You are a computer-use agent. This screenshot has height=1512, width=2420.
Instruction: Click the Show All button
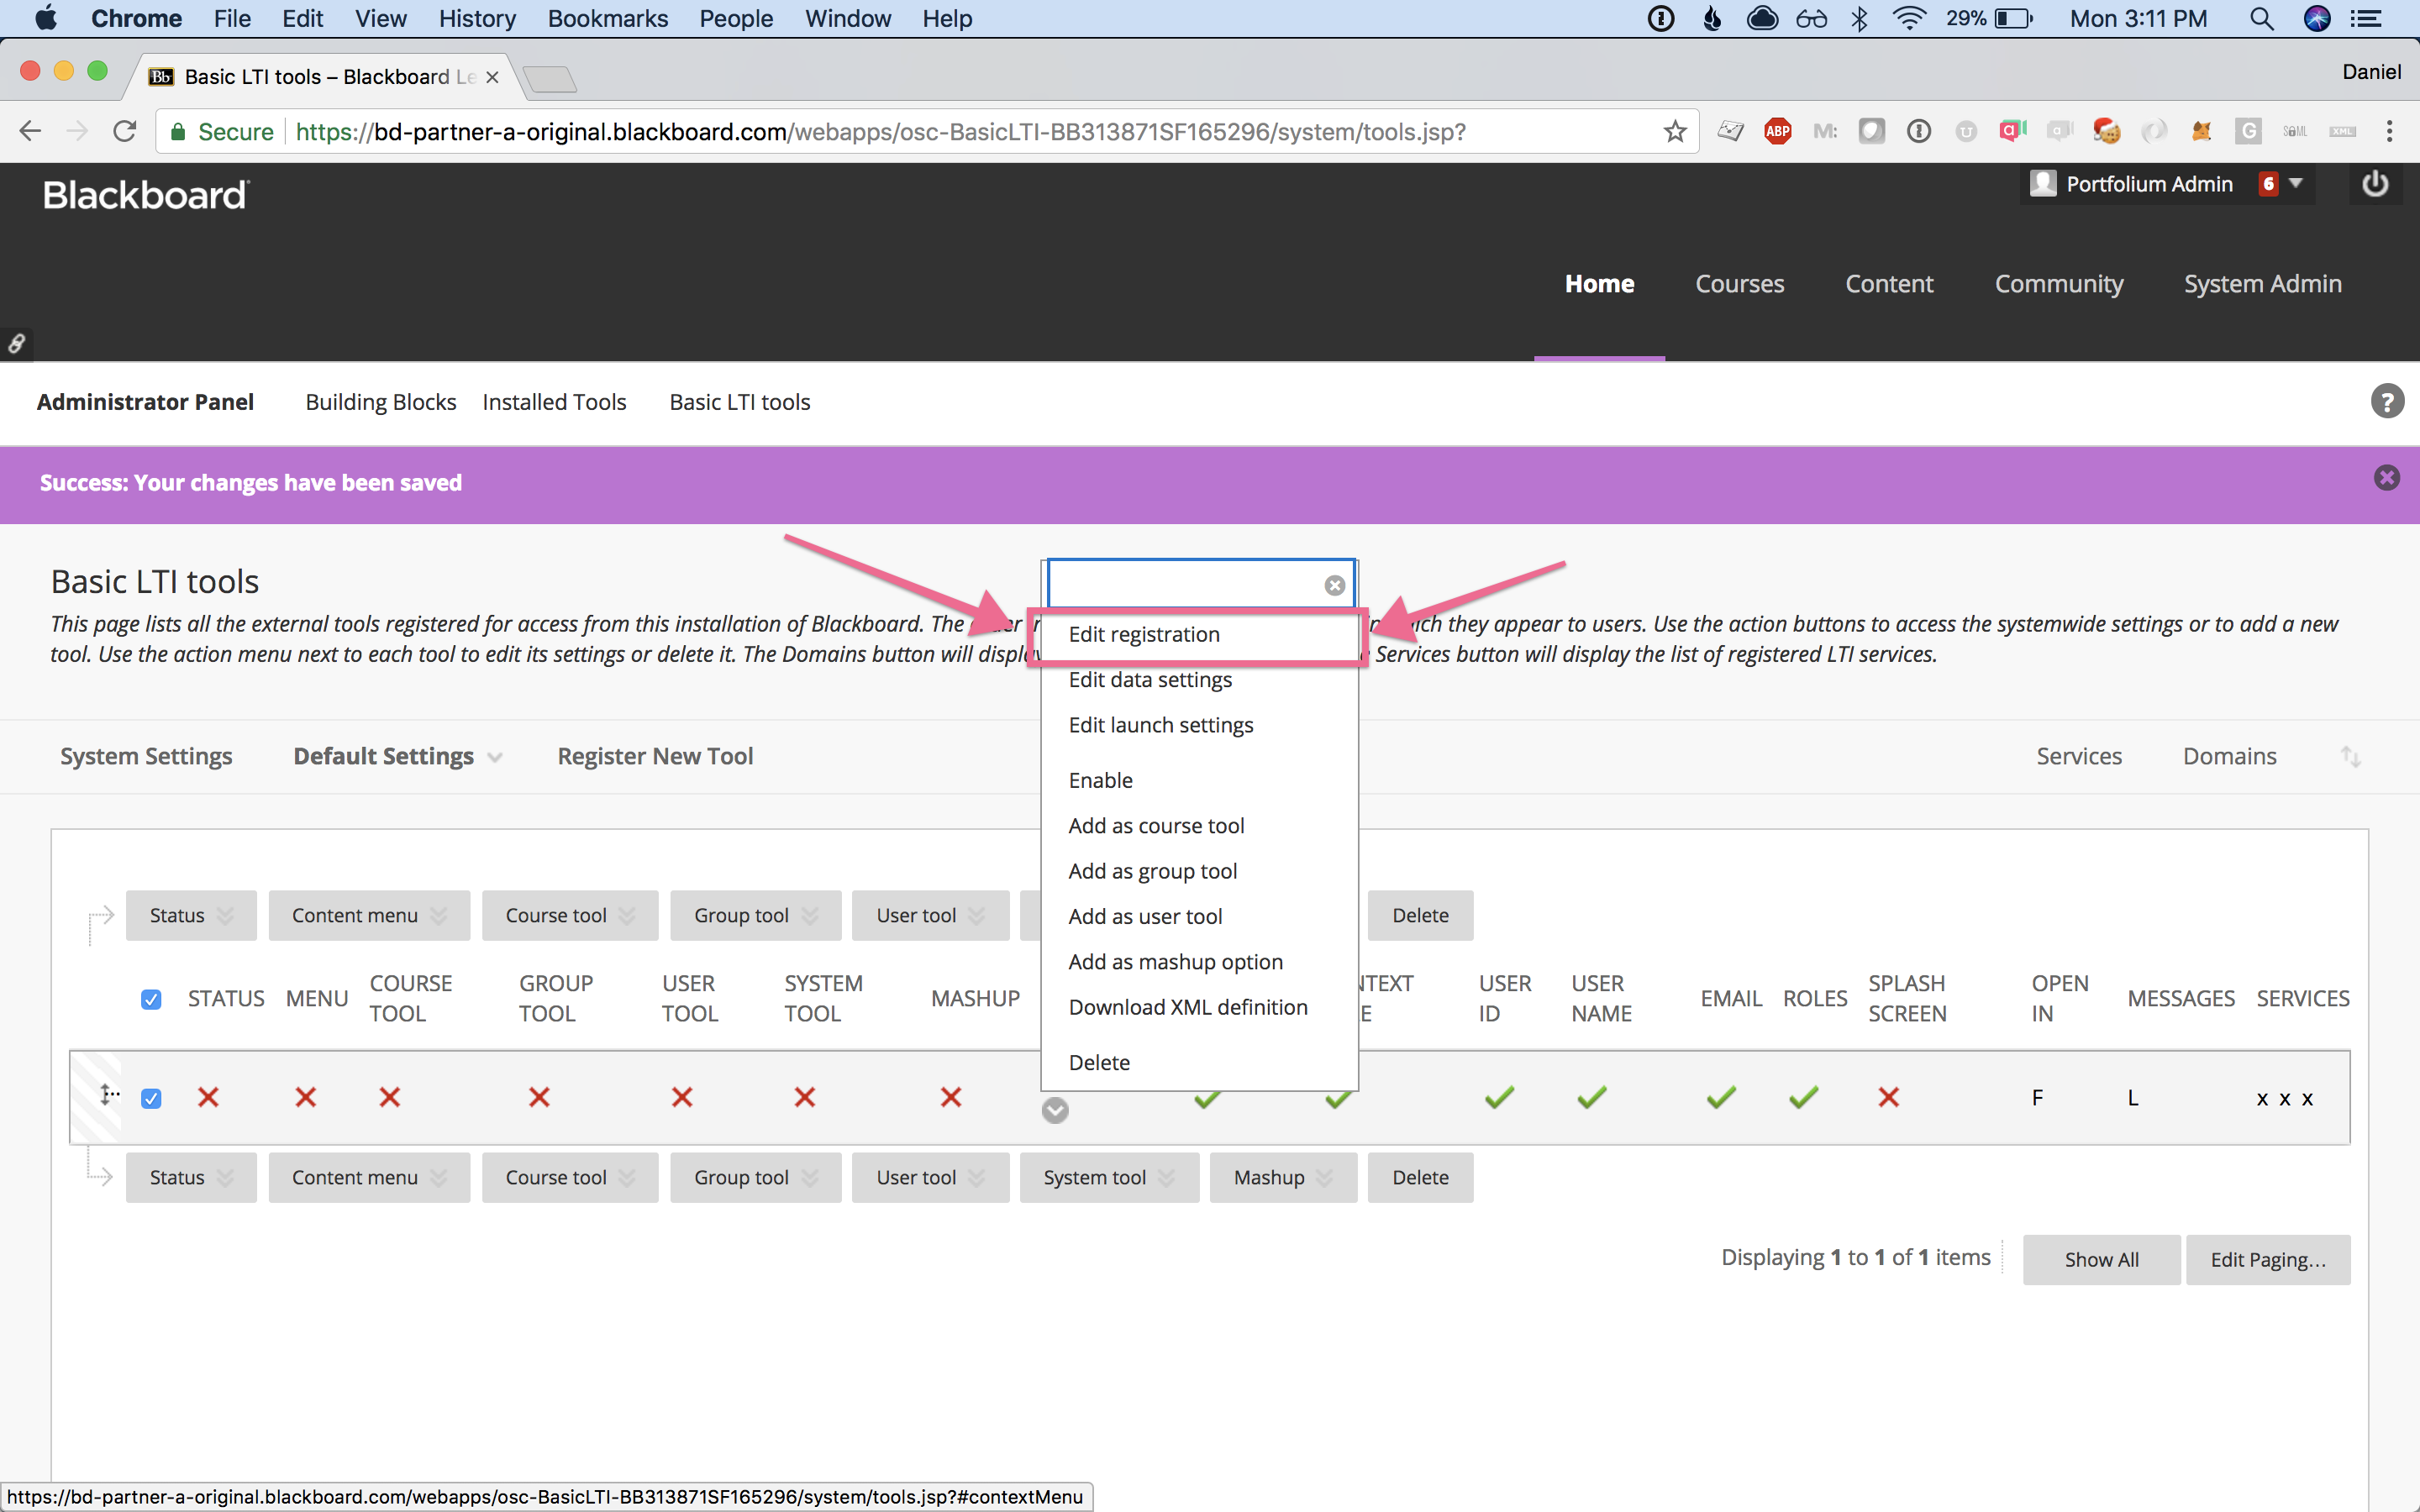[2101, 1260]
